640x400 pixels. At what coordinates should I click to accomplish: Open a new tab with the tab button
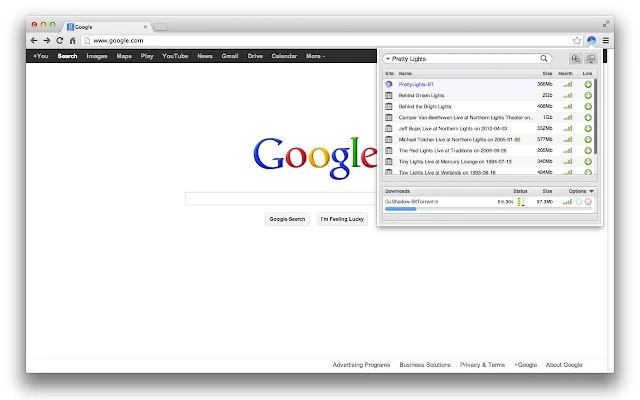[161, 27]
